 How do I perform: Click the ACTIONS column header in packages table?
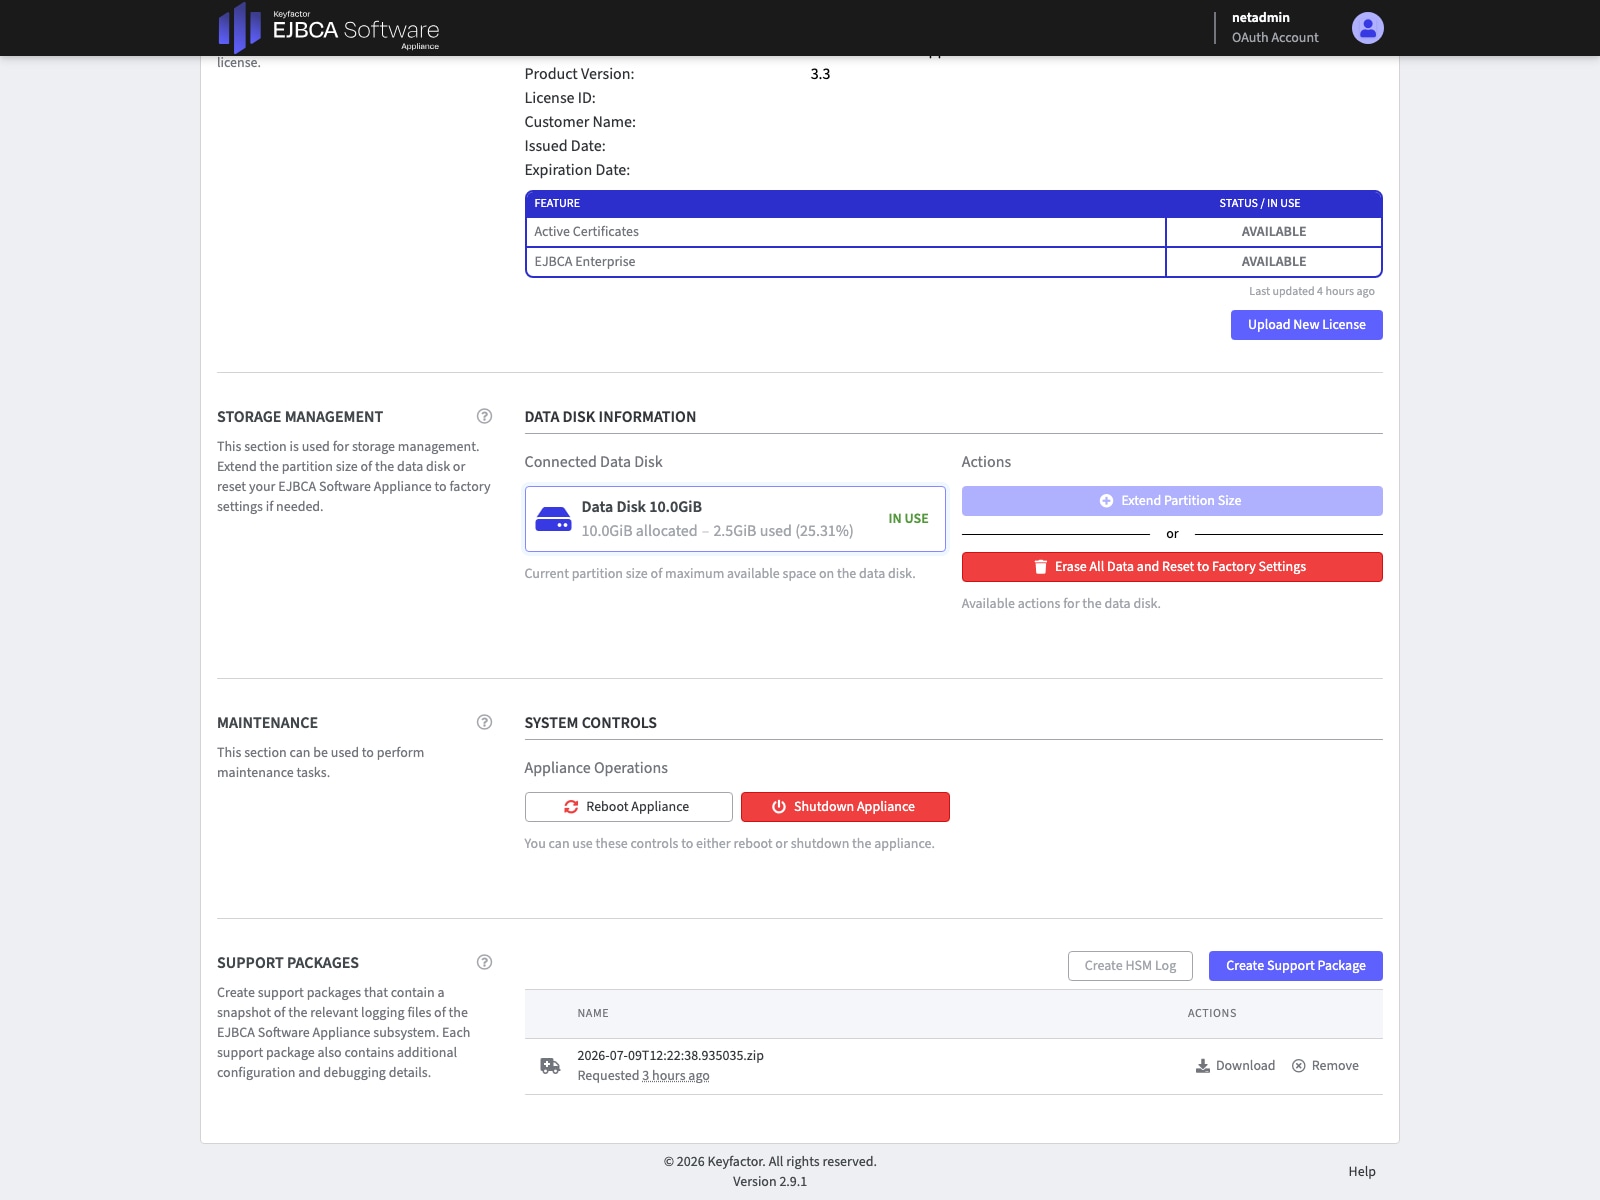(x=1212, y=1014)
